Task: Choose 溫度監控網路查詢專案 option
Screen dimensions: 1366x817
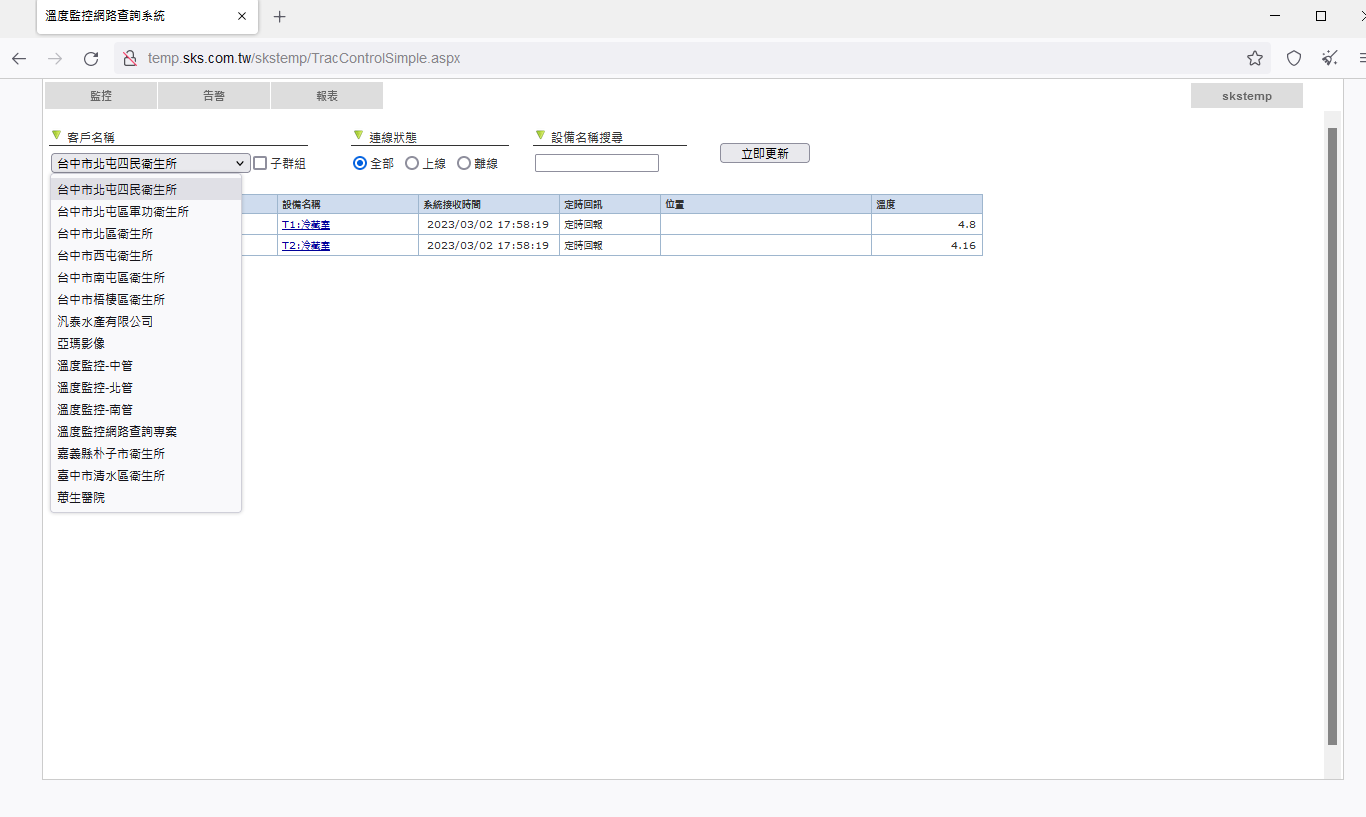Action: 146,432
